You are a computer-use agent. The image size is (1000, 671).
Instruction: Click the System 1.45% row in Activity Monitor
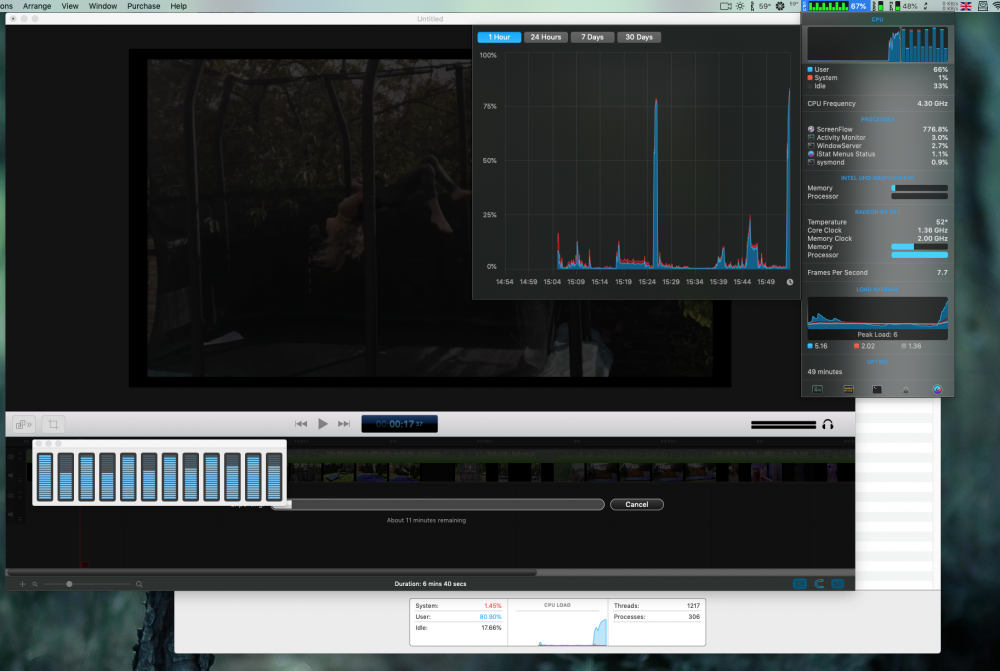point(458,606)
